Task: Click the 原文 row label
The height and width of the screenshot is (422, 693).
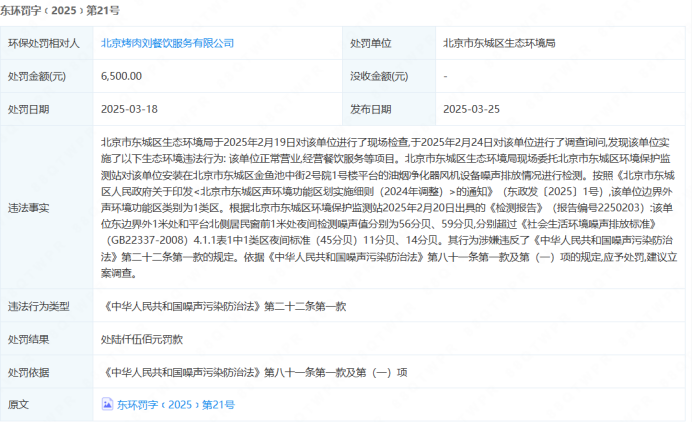Action: pyautogui.click(x=18, y=405)
